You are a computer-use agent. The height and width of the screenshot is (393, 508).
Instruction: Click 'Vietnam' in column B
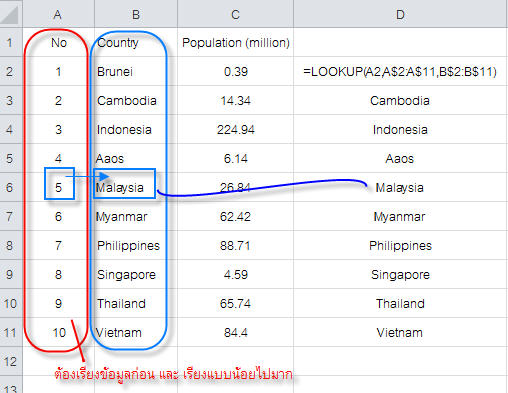click(x=136, y=332)
